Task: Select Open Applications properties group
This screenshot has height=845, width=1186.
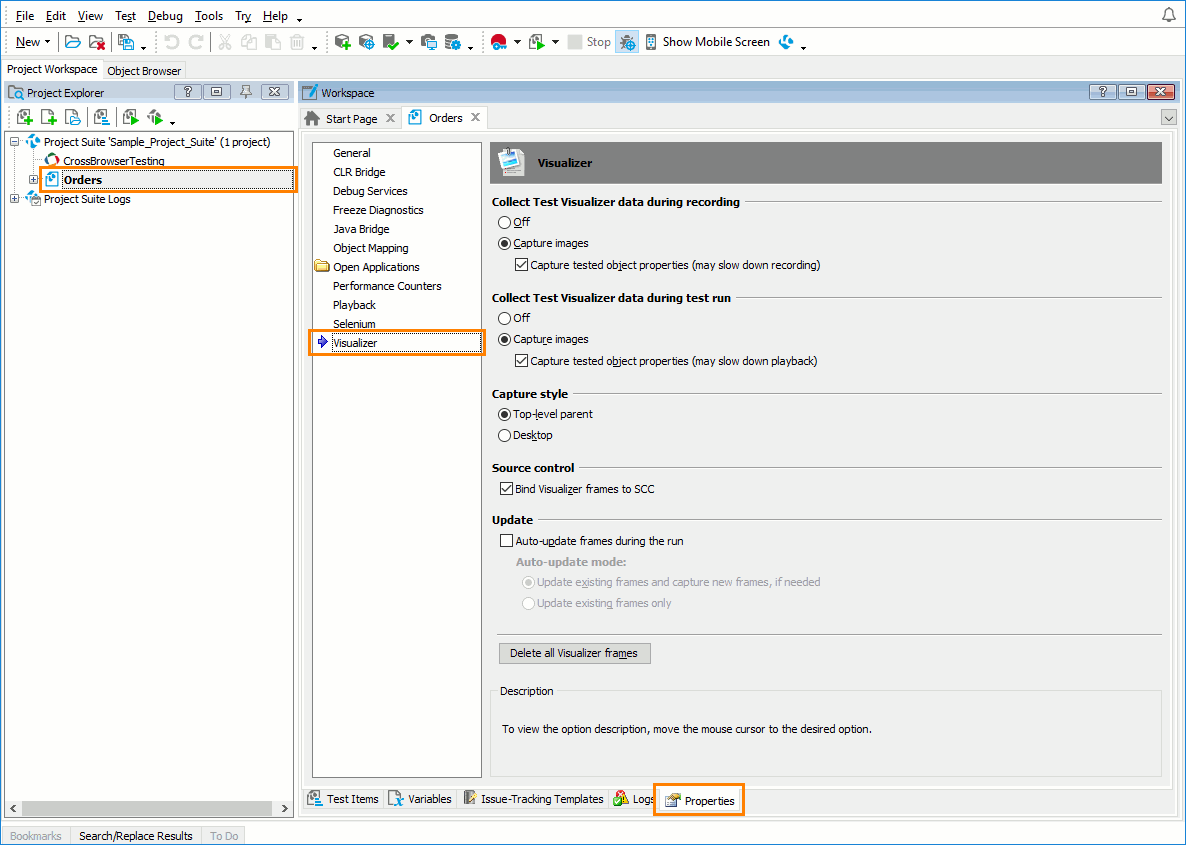Action: pyautogui.click(x=376, y=267)
